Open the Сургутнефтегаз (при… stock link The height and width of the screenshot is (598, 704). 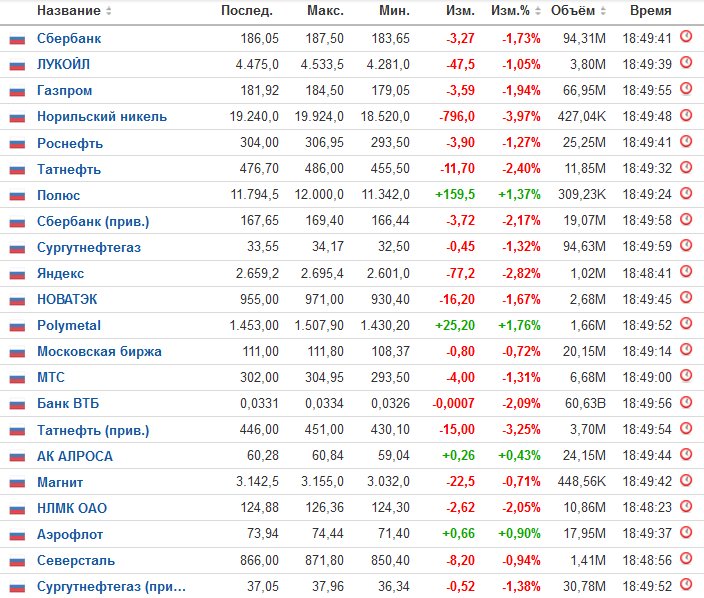point(111,586)
